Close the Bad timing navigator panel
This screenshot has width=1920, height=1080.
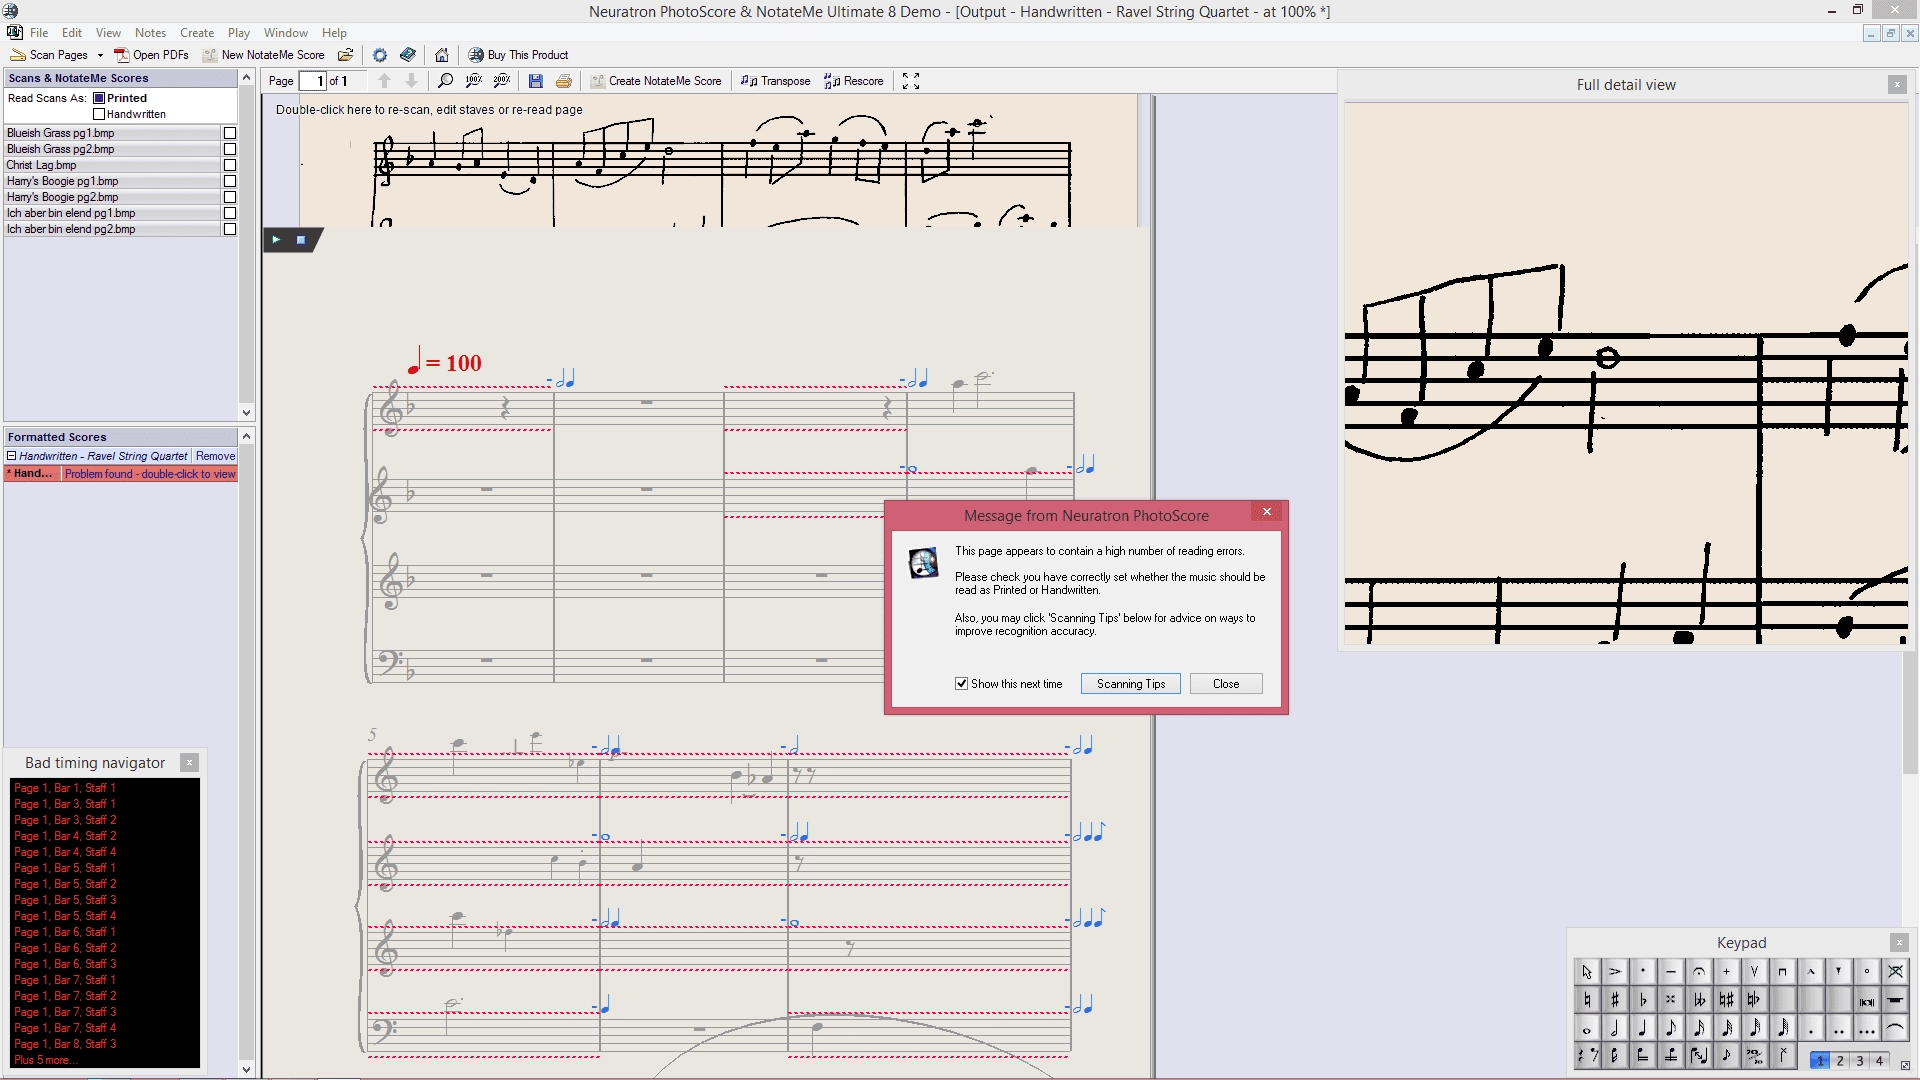tap(189, 763)
